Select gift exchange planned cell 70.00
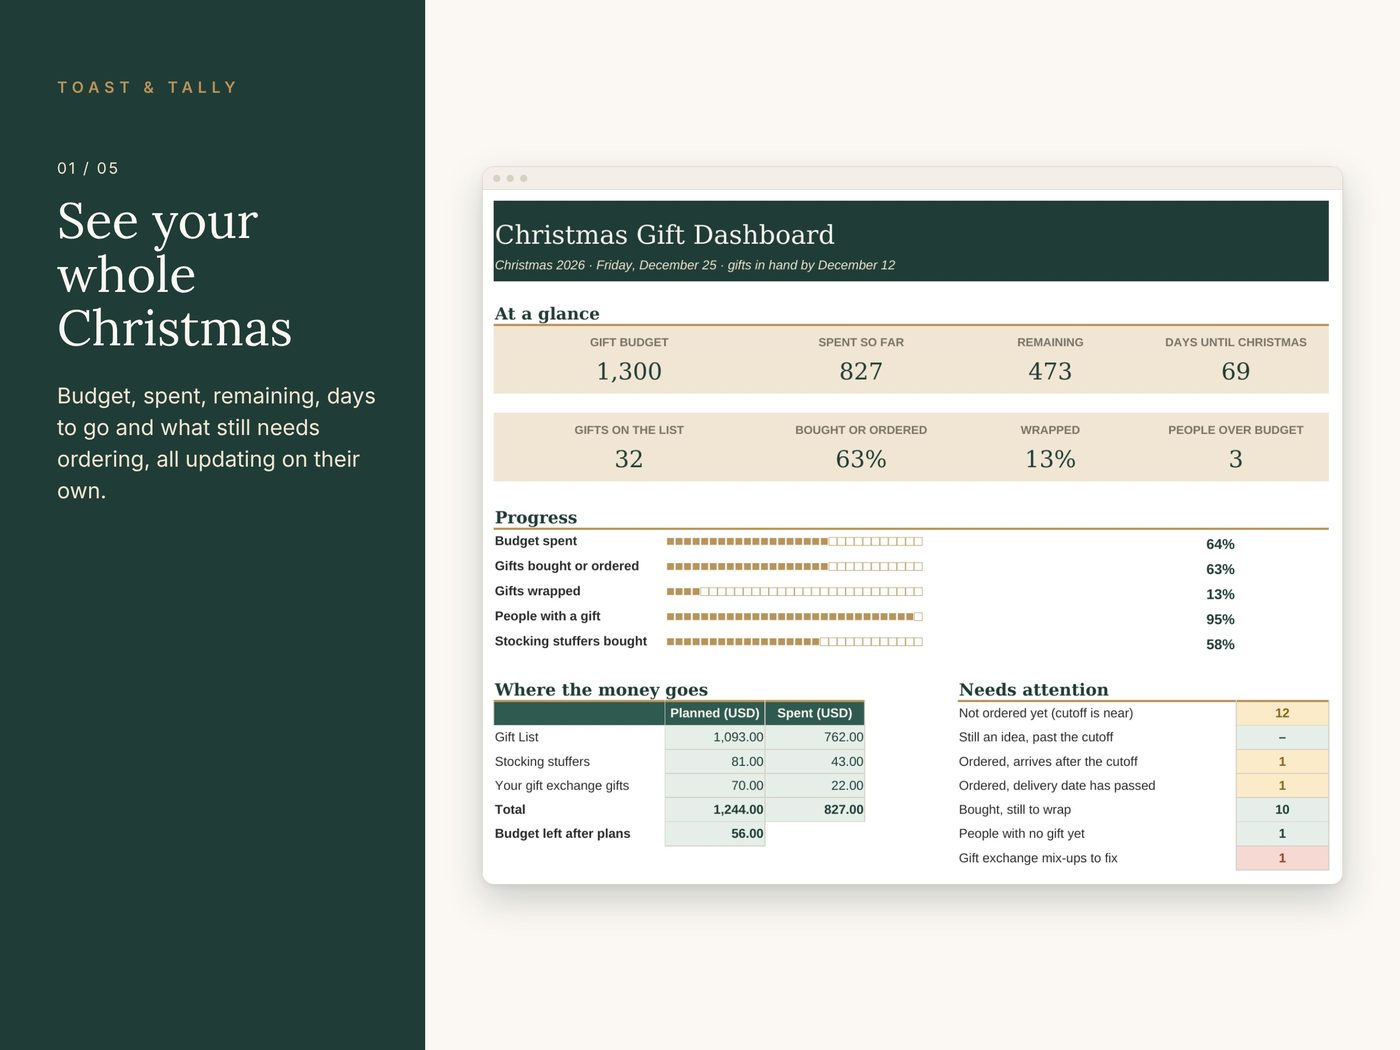The height and width of the screenshot is (1050, 1400). [x=715, y=785]
